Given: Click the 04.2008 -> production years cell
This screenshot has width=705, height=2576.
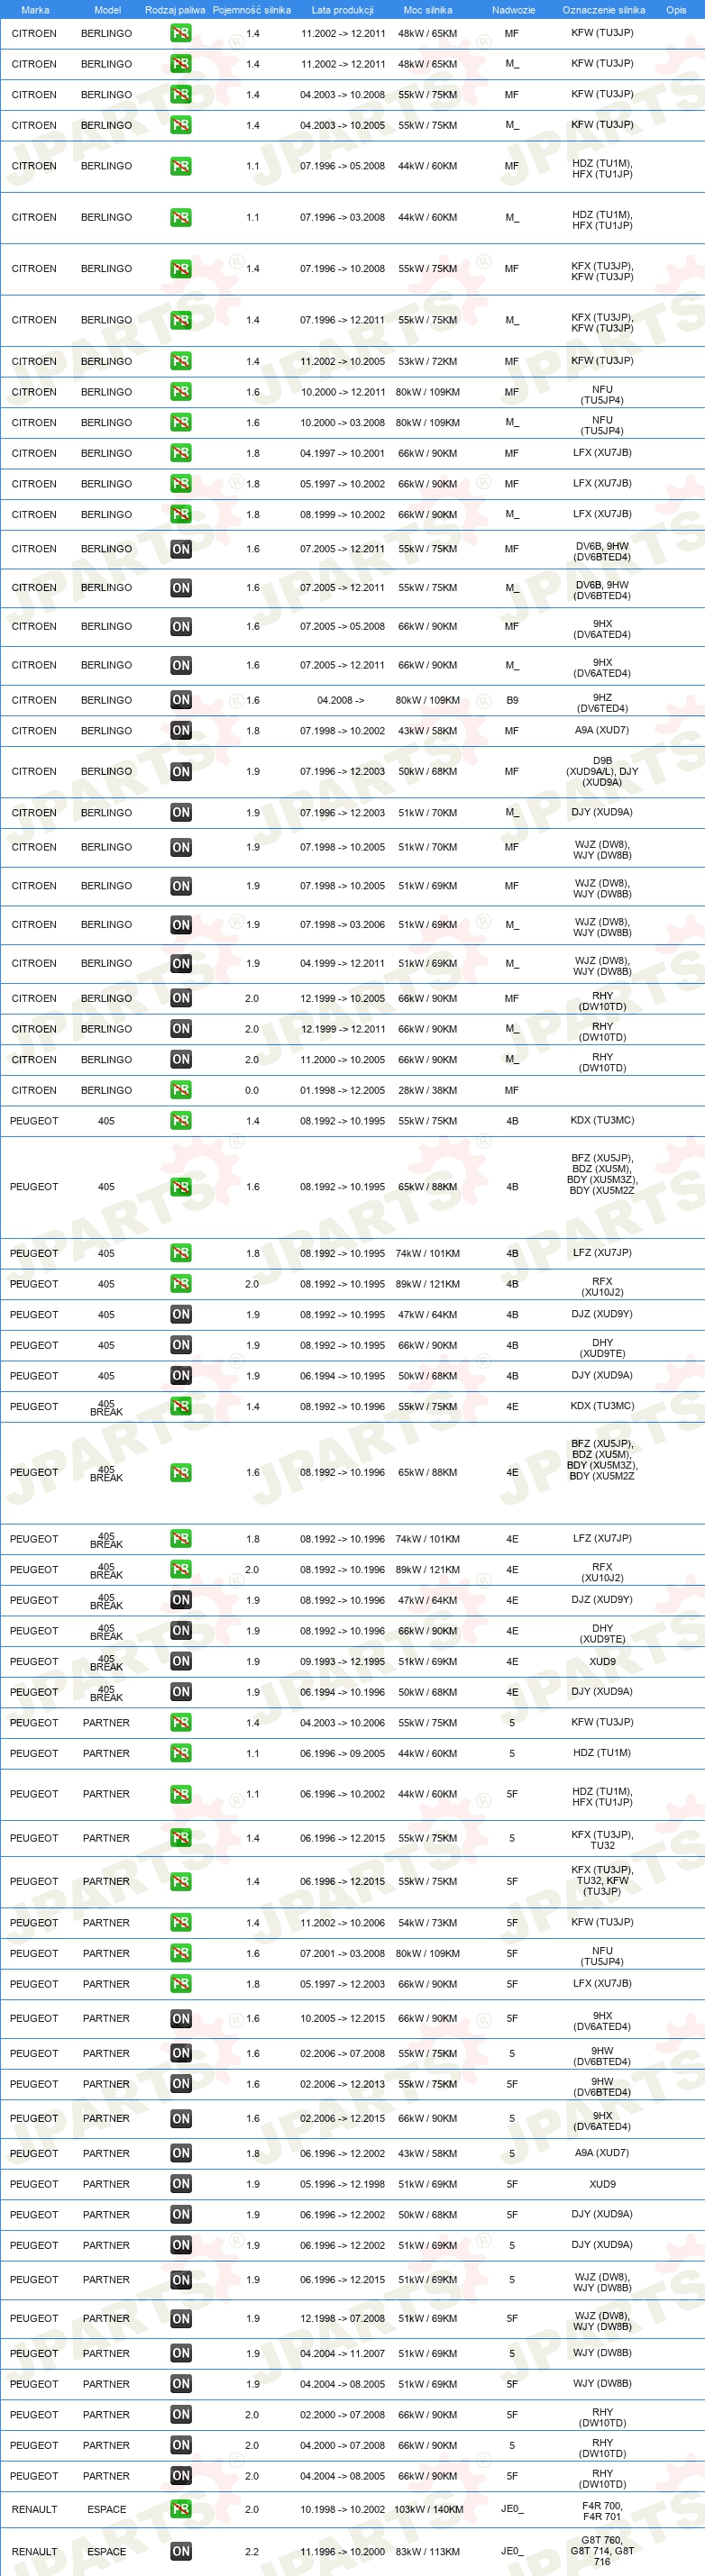Looking at the screenshot, I should 341,700.
